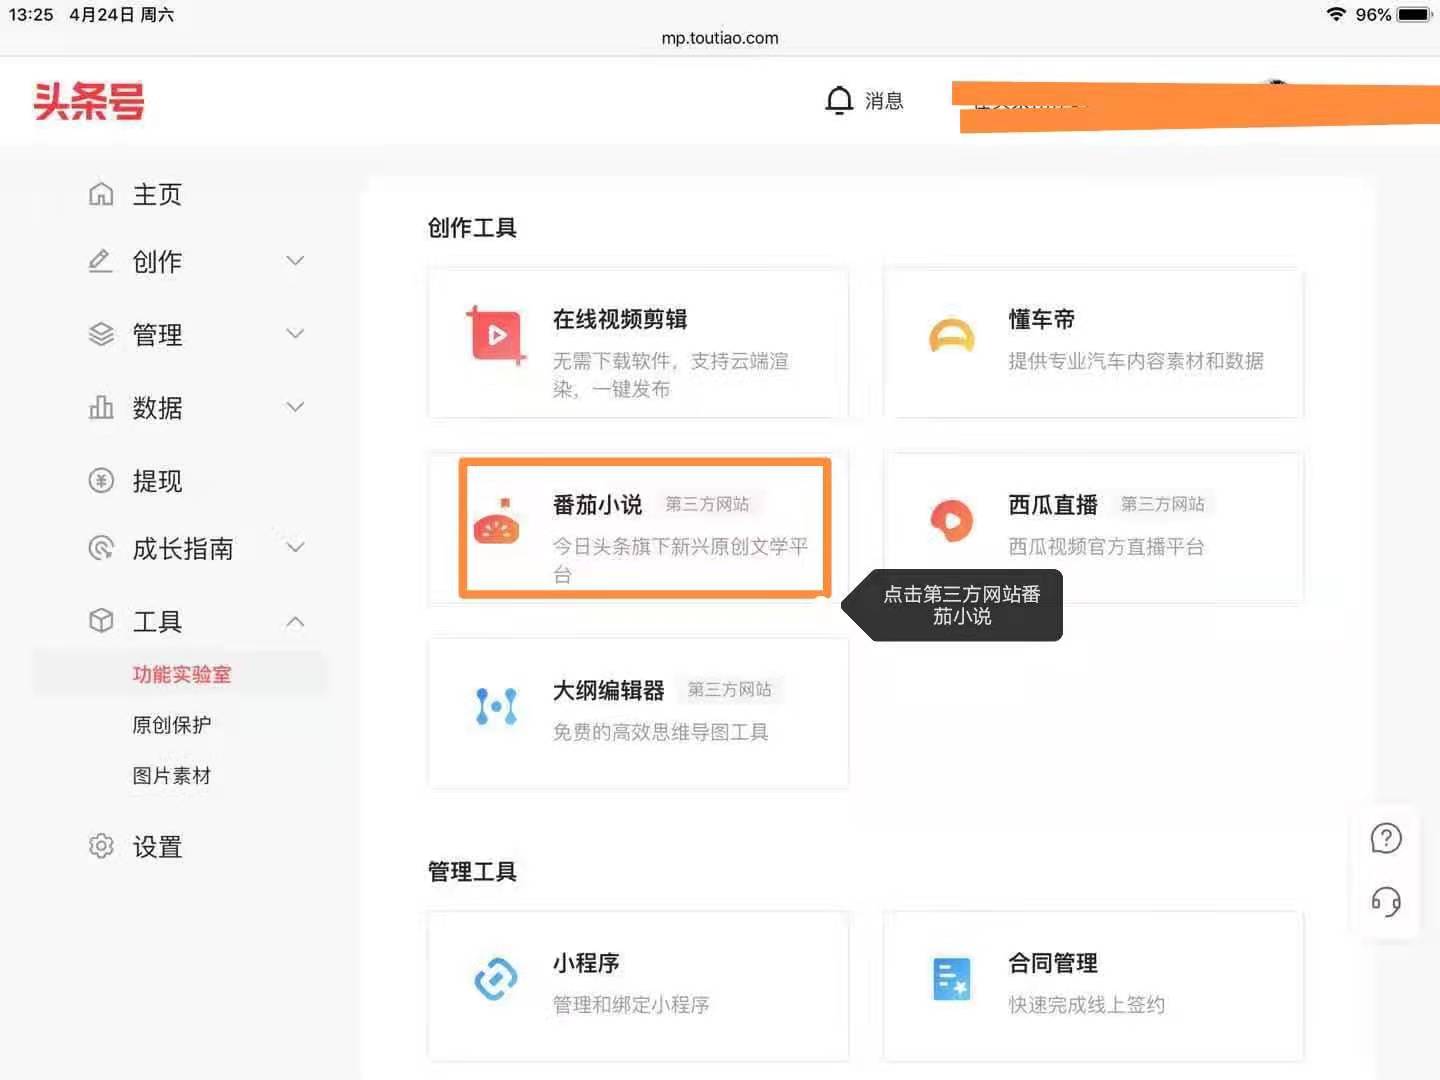Open the floating help question-mark icon
1440x1080 pixels.
point(1385,838)
